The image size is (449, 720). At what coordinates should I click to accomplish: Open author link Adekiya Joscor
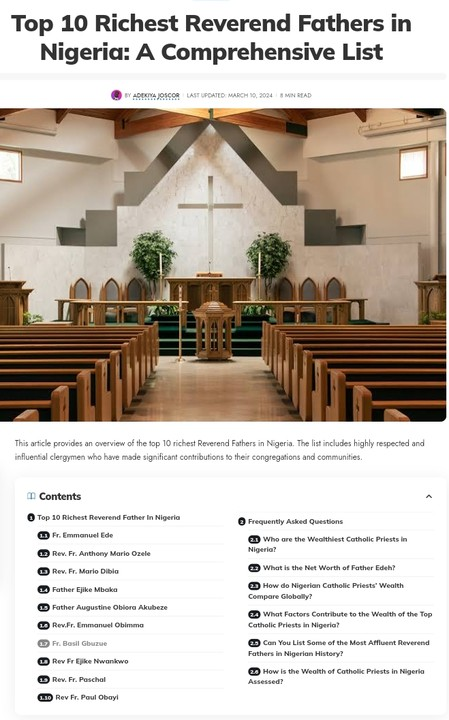156,96
